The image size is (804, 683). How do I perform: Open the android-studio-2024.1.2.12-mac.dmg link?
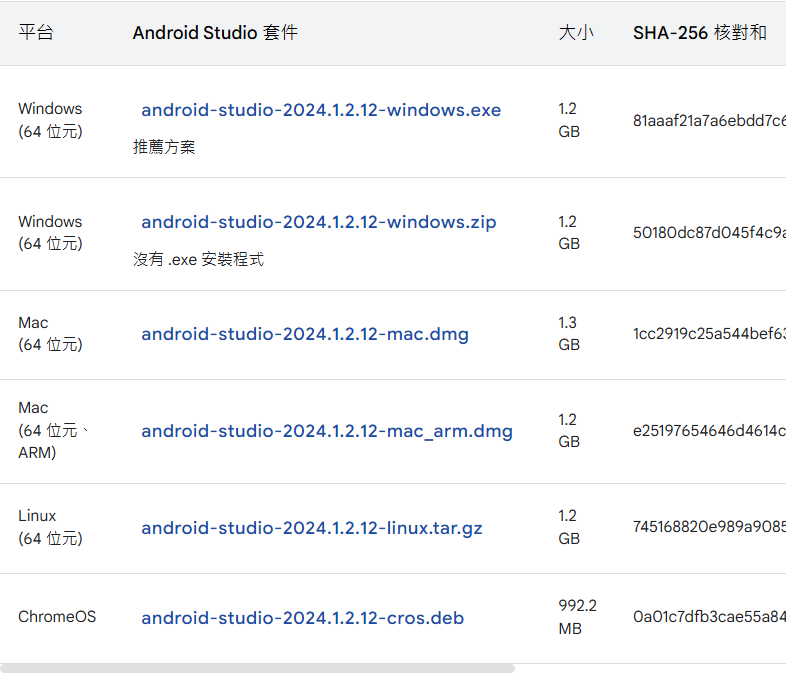pyautogui.click(x=305, y=334)
